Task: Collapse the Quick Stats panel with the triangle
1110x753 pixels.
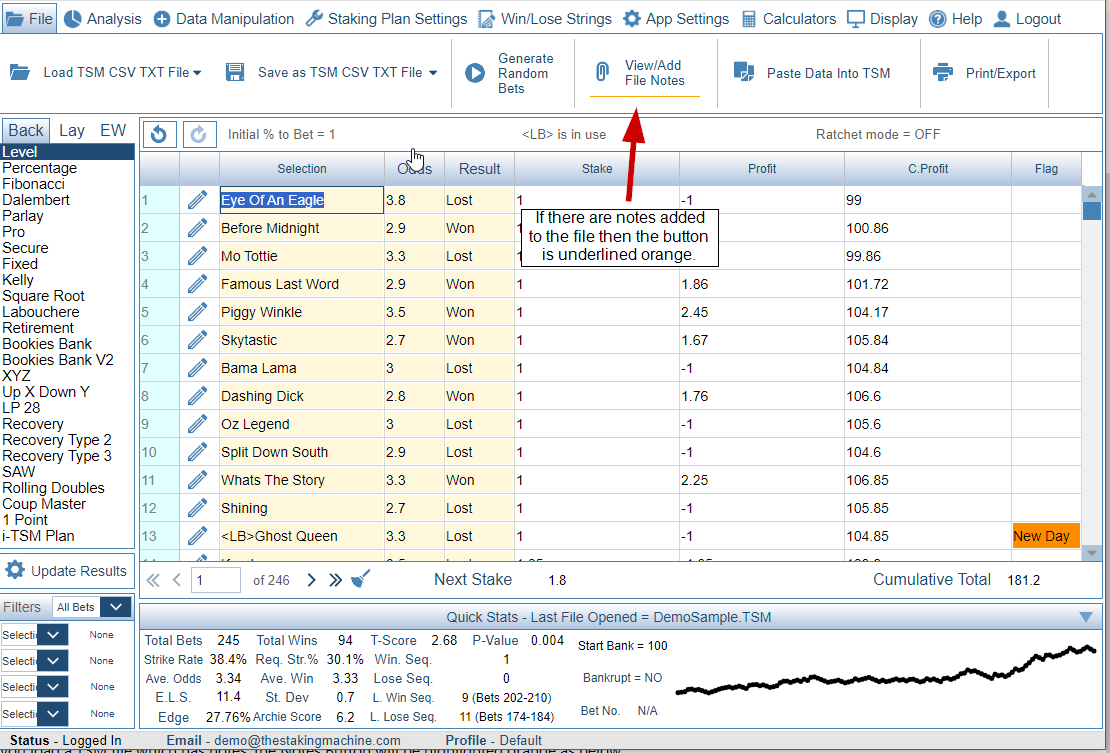Action: point(1086,617)
